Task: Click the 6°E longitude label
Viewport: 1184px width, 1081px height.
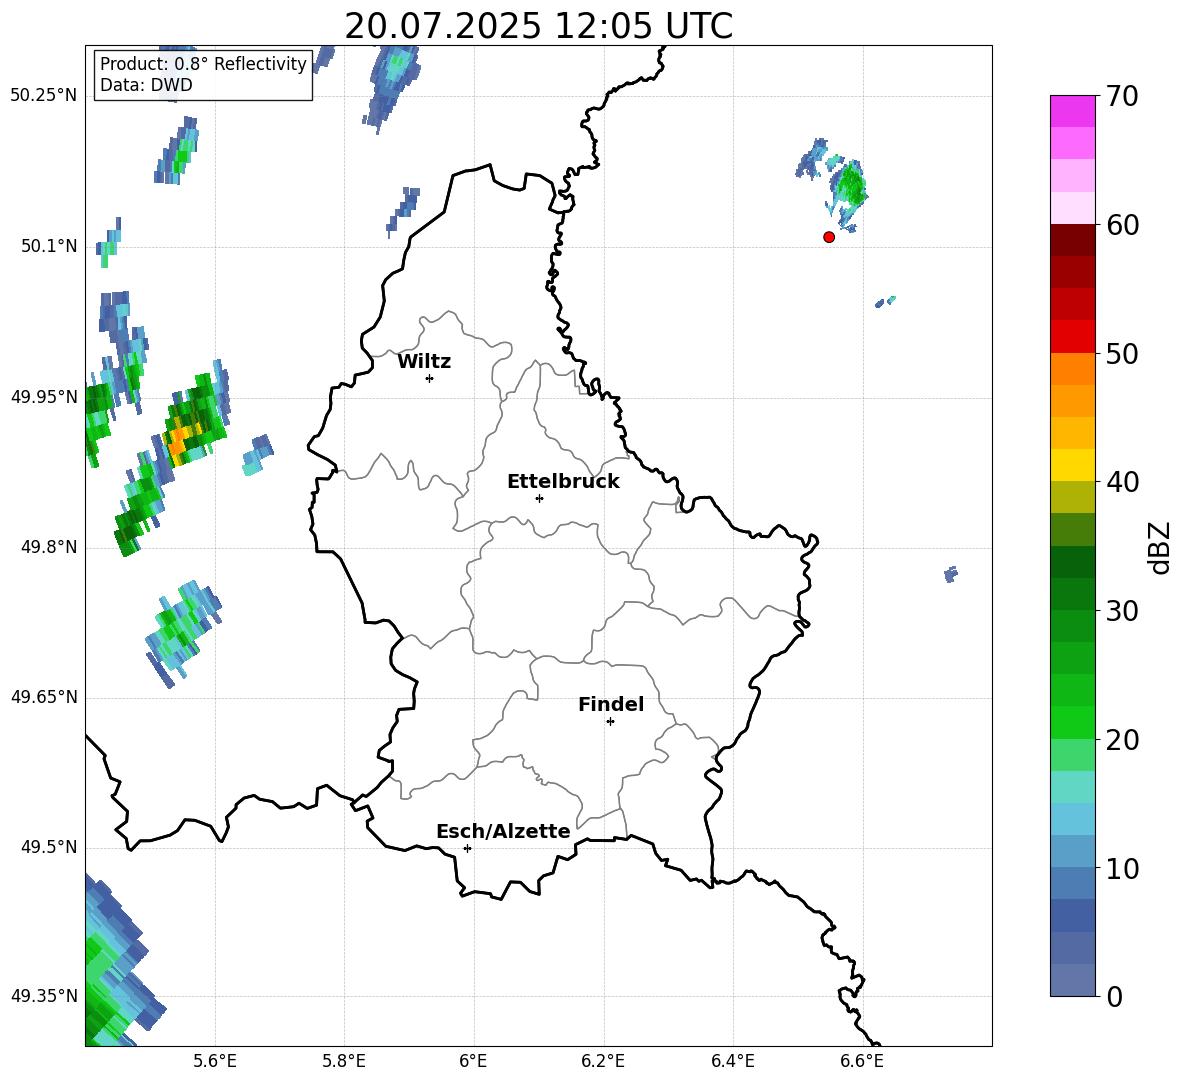Action: coord(473,1061)
